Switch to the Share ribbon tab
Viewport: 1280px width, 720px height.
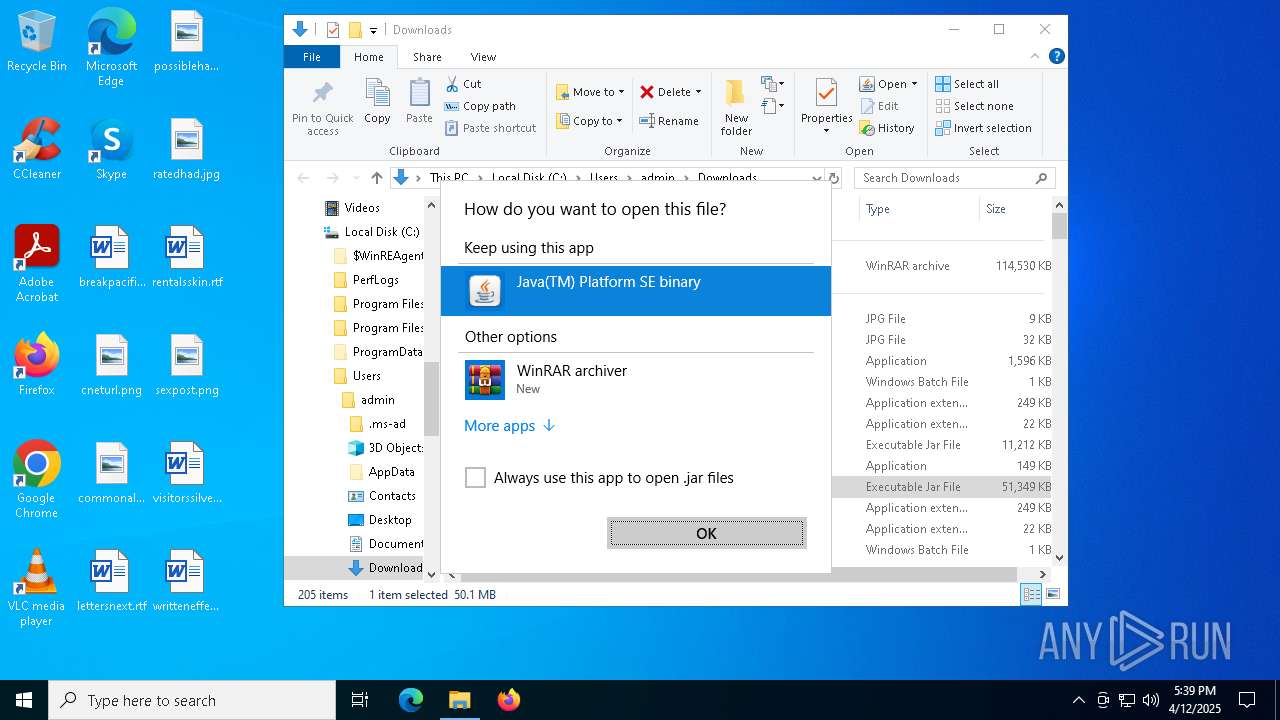427,57
